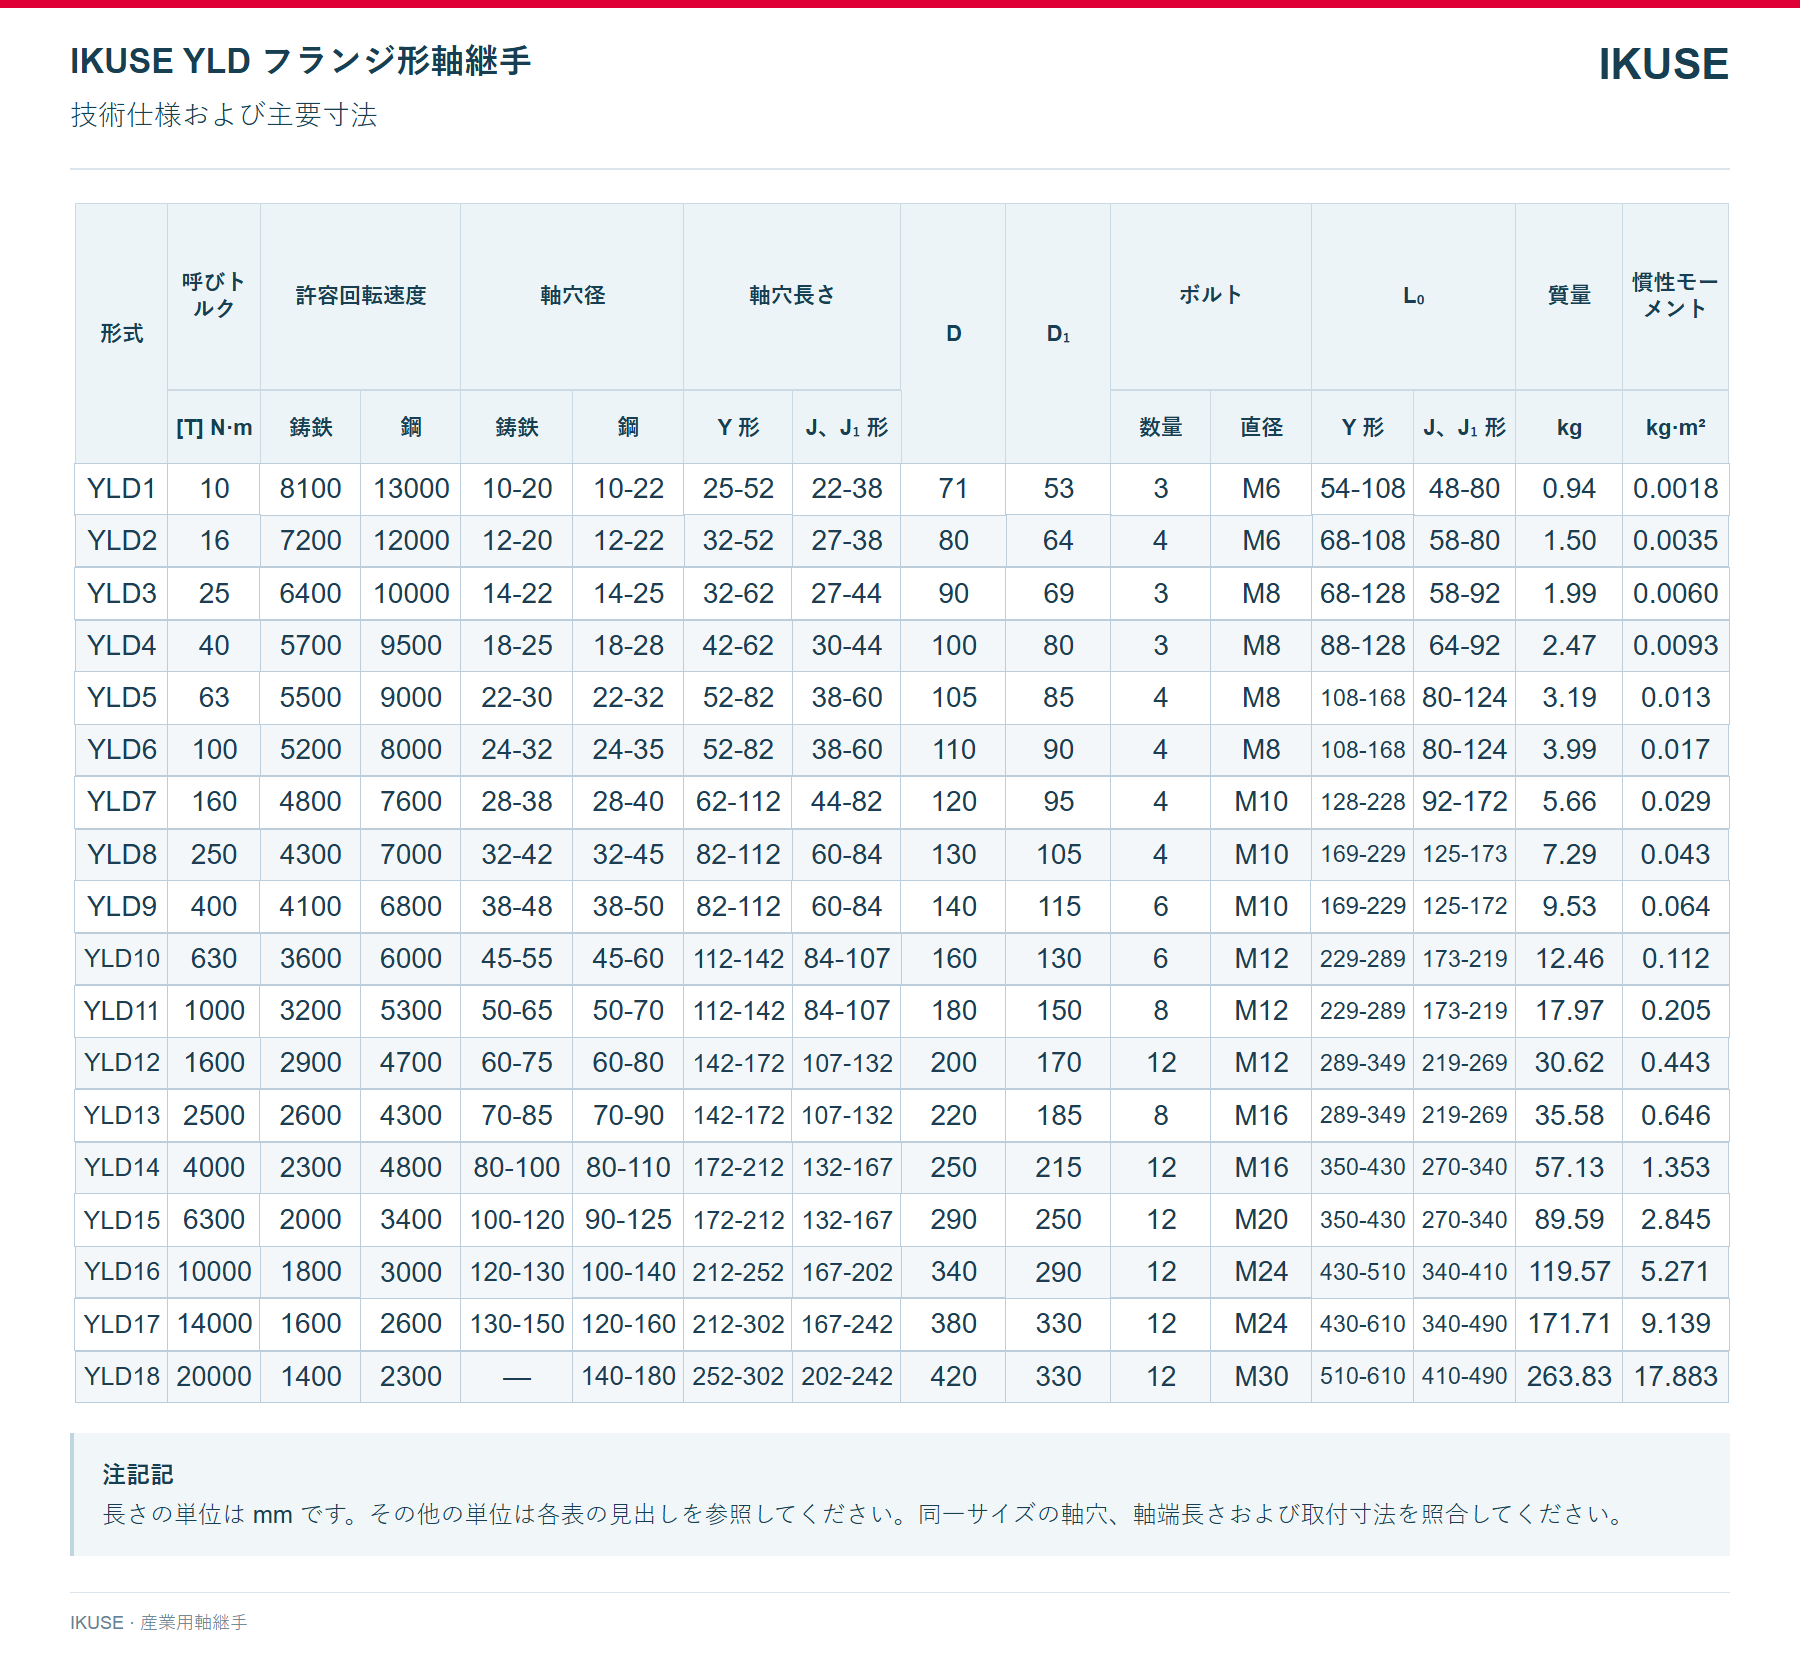Screen dimensions: 1800x1670
Task: Click the '[T] N·m' unit sub-header
Action: tap(214, 428)
